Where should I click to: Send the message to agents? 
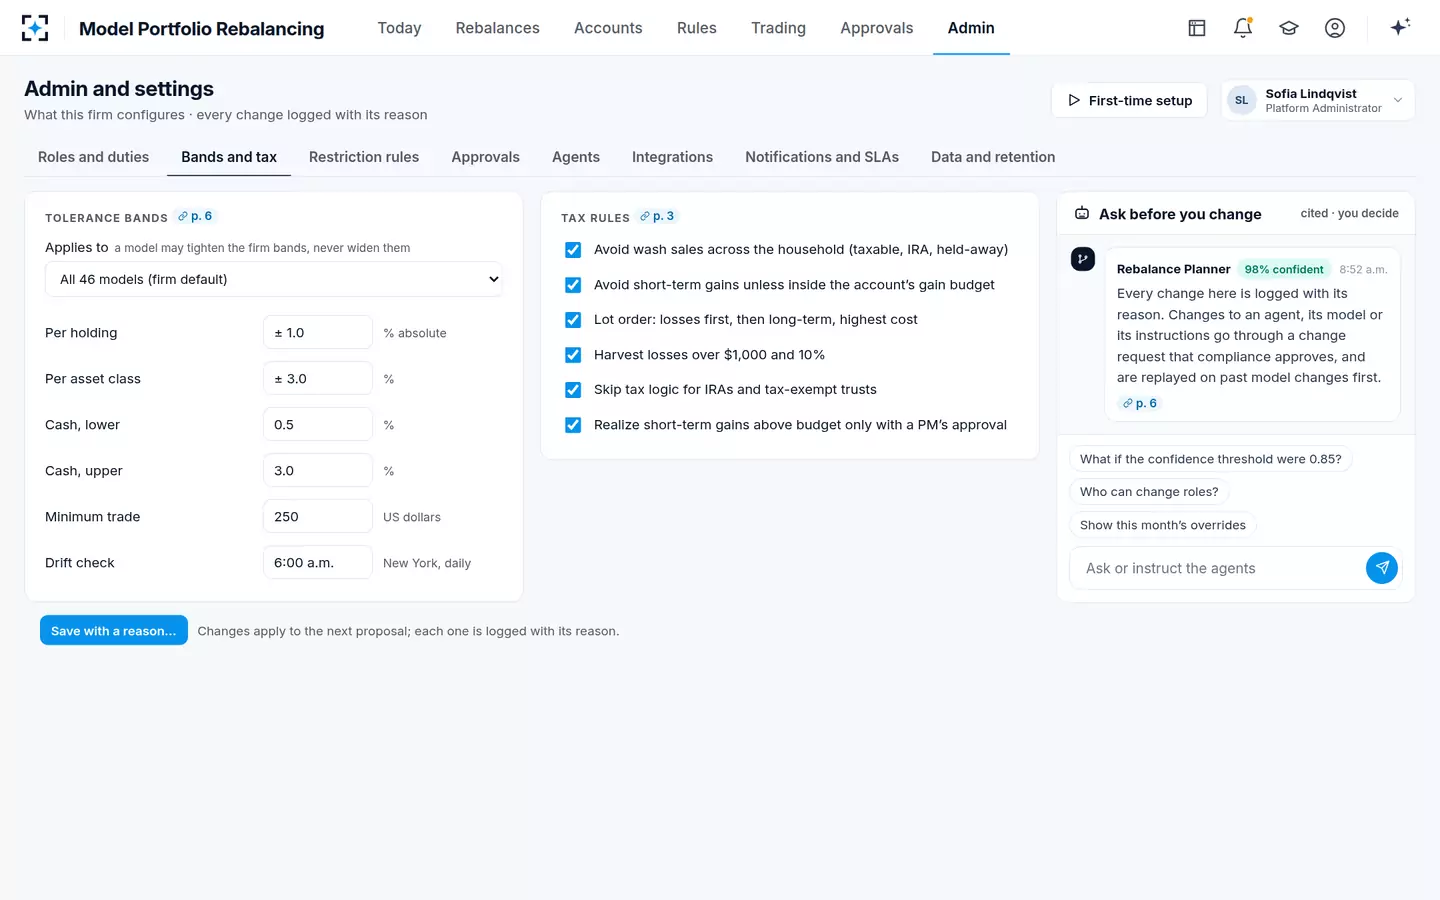pos(1382,568)
